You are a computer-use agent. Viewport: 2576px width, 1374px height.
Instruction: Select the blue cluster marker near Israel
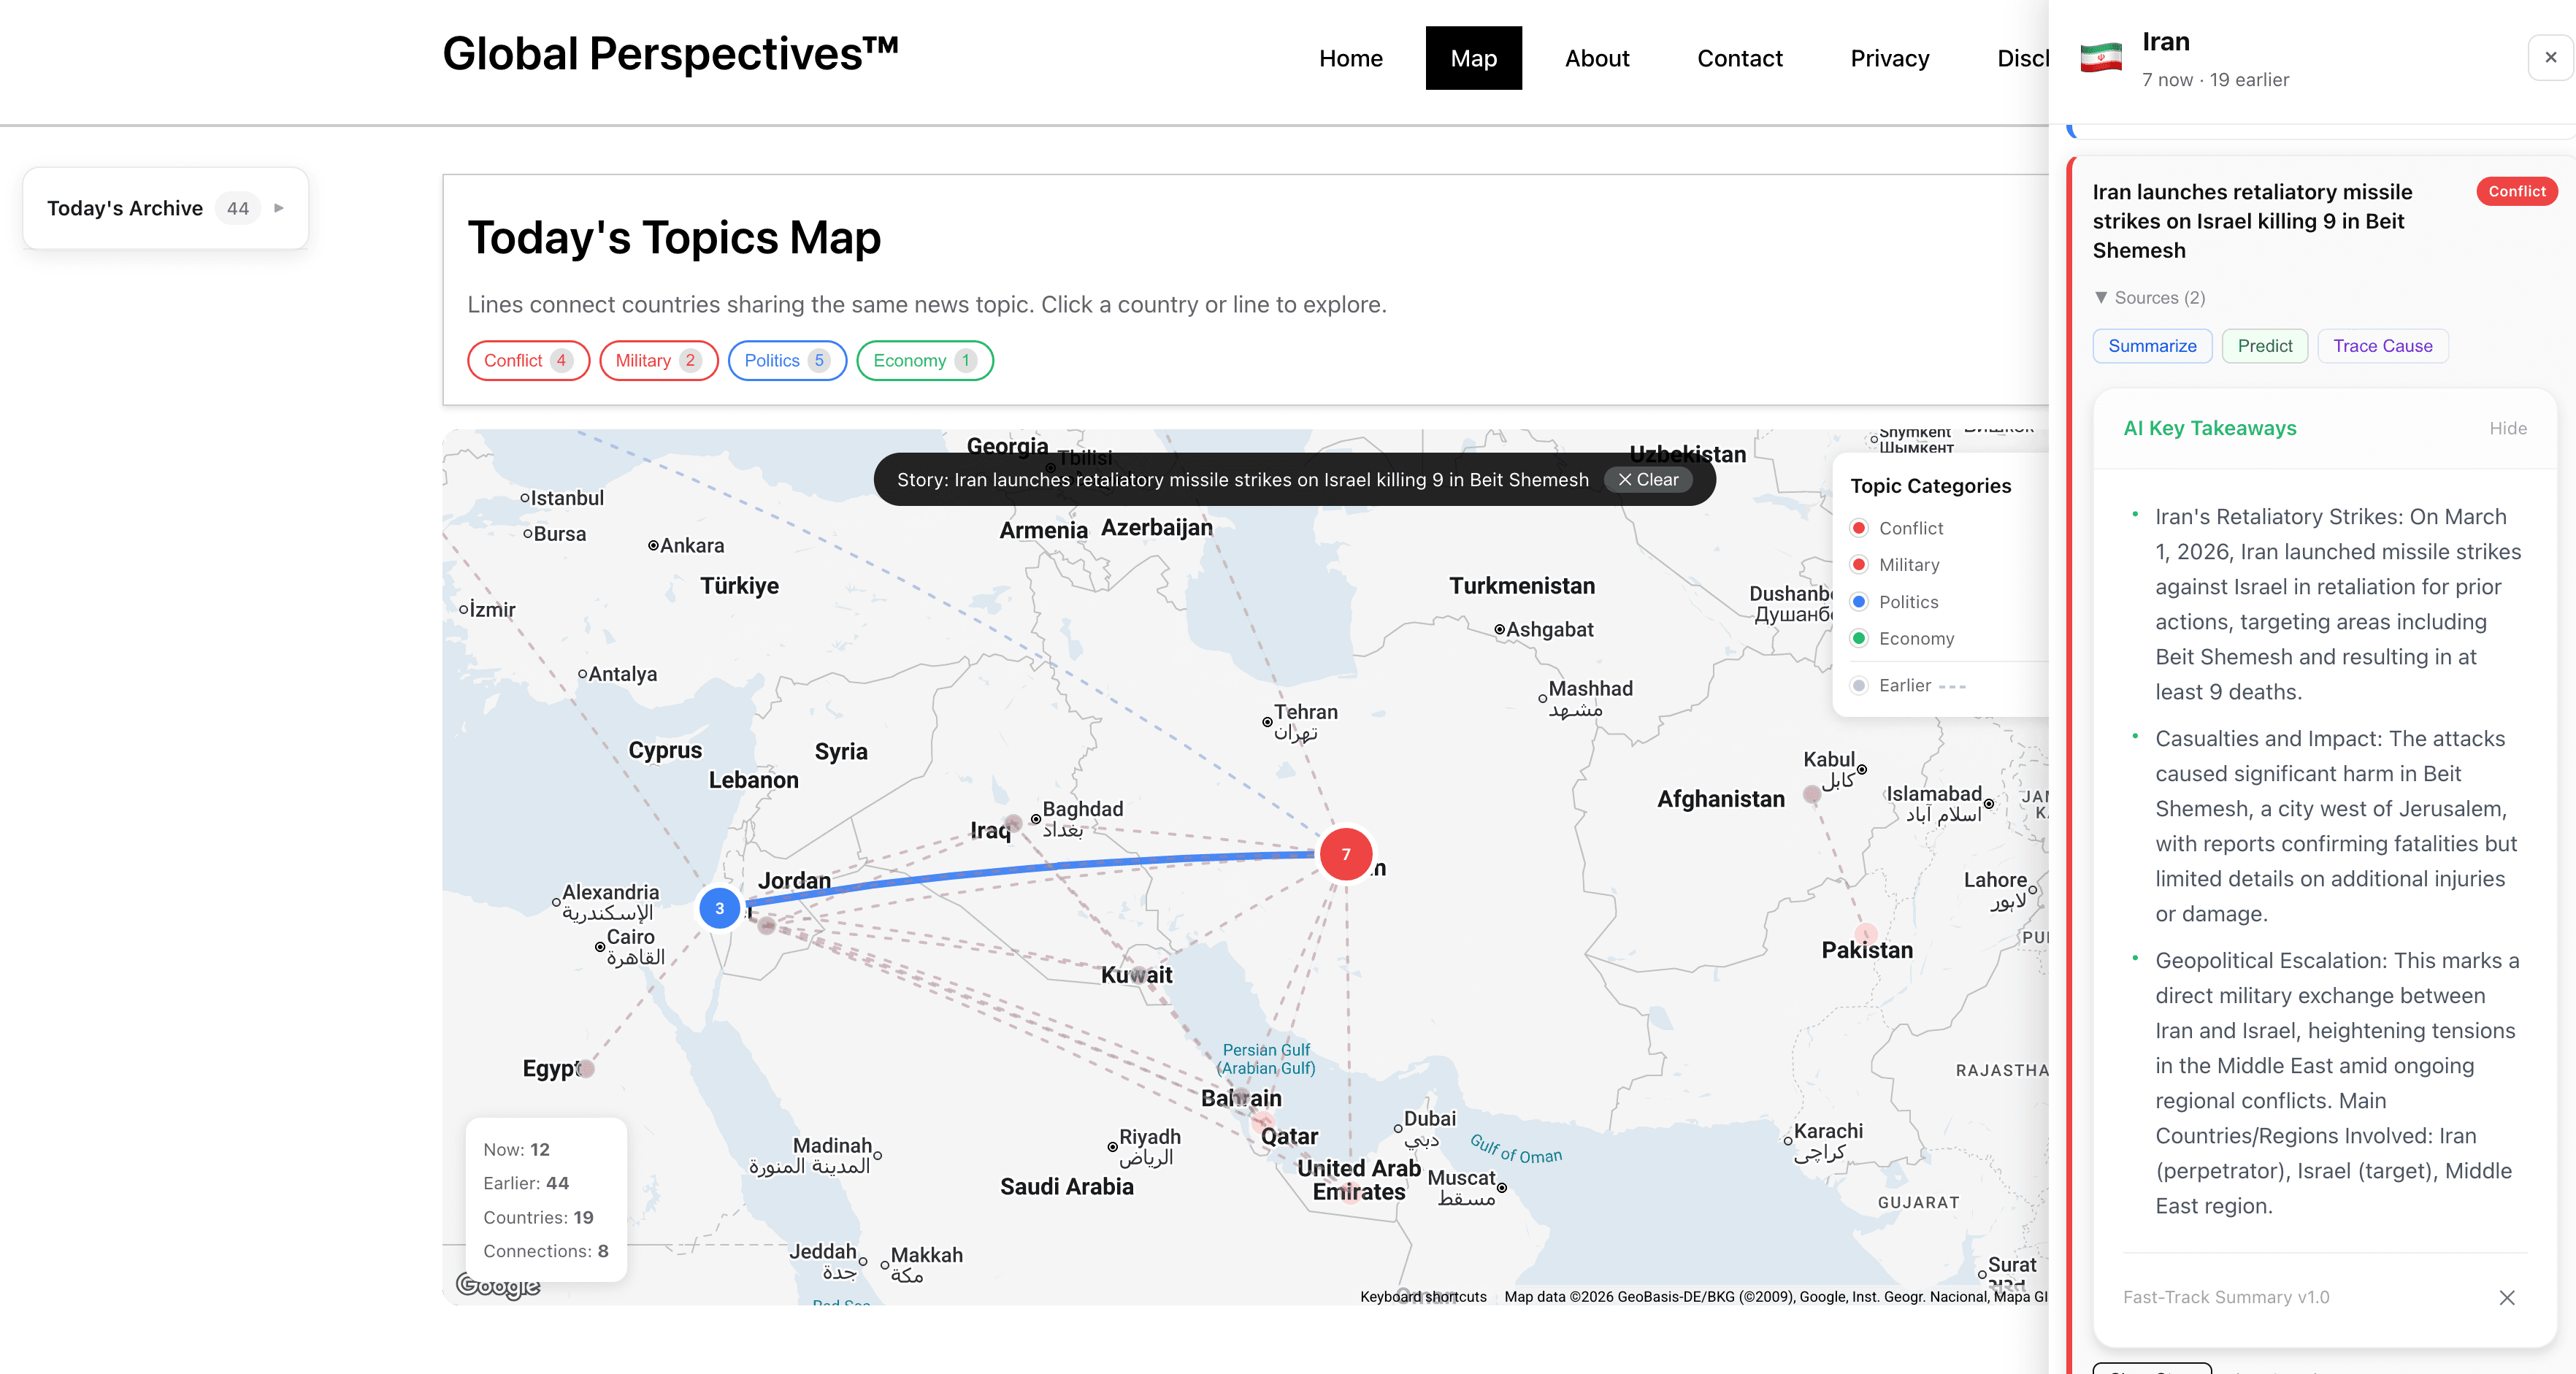pyautogui.click(x=719, y=908)
